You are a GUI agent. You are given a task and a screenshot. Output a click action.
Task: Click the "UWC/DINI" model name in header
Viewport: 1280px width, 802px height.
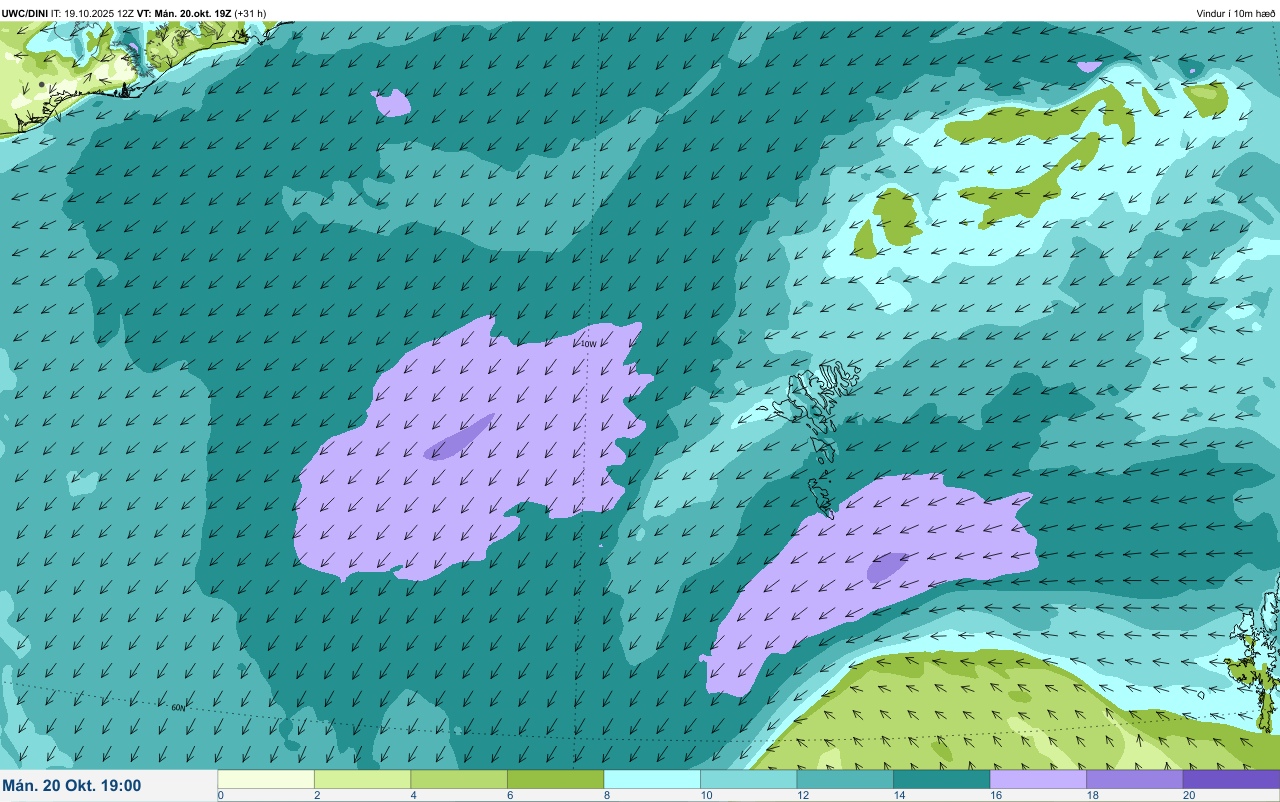[x=24, y=13]
